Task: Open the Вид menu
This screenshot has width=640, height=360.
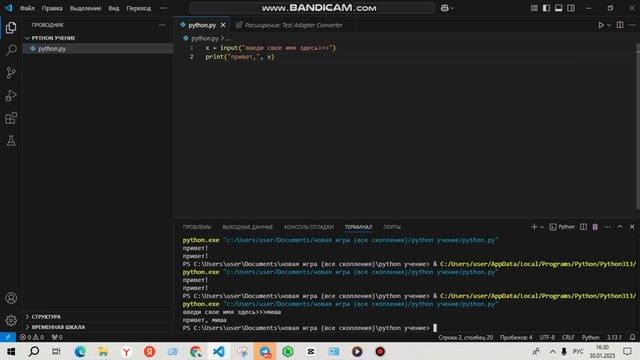Action: pos(114,8)
